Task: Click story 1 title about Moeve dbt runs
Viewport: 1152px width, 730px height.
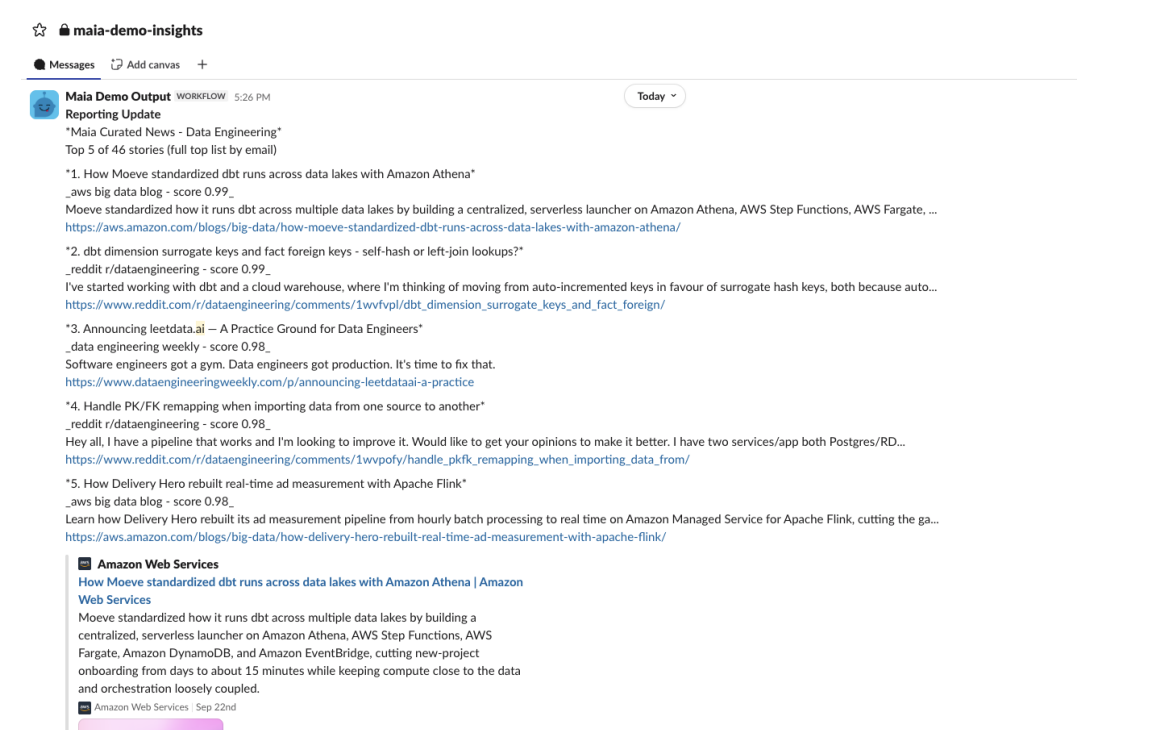Action: click(270, 174)
